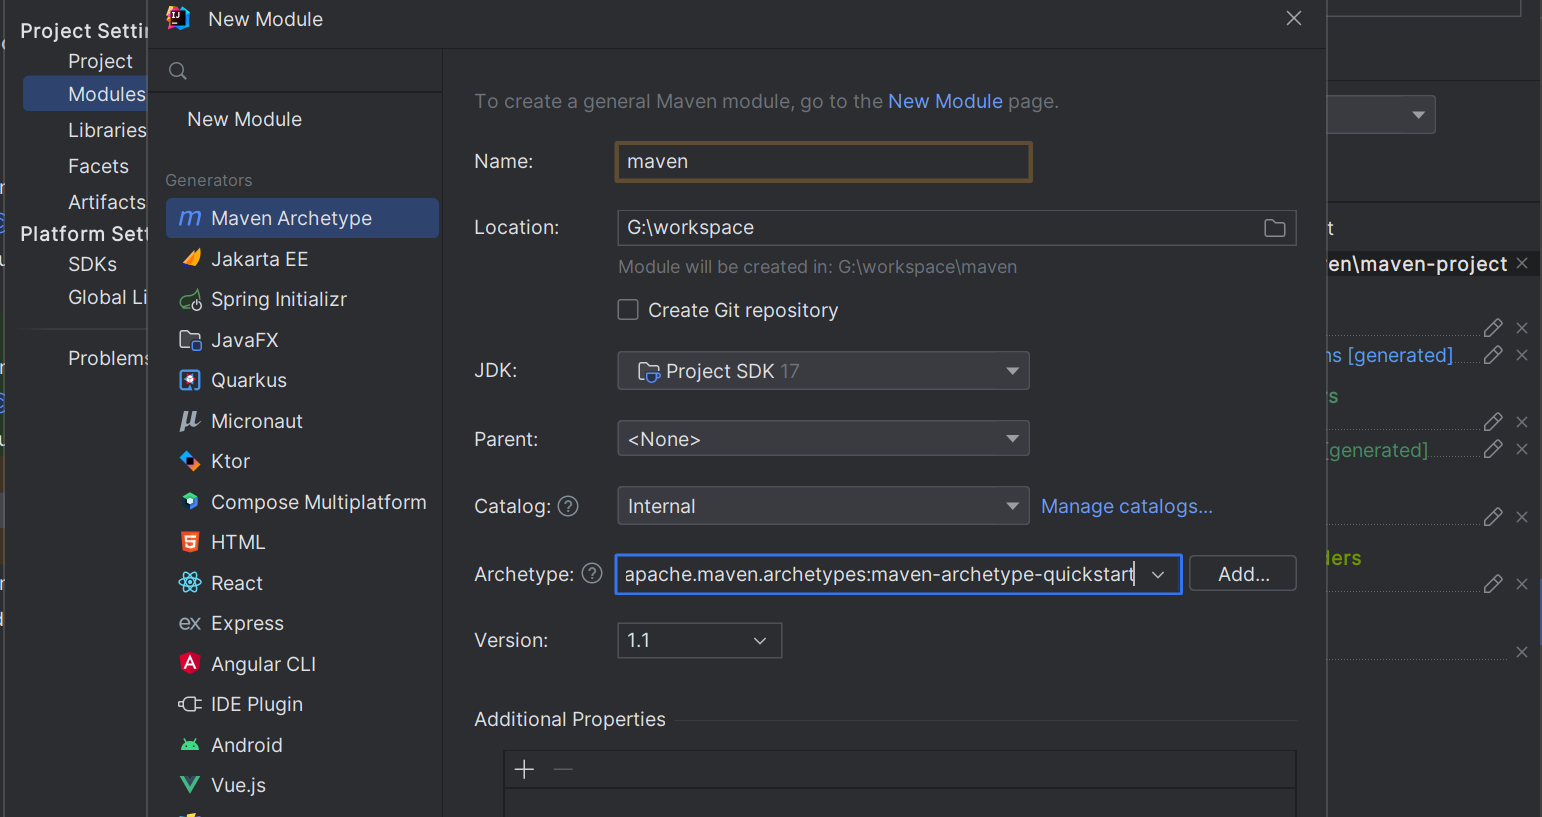The height and width of the screenshot is (817, 1542).
Task: Click the search magnifier icon
Action: click(x=178, y=71)
